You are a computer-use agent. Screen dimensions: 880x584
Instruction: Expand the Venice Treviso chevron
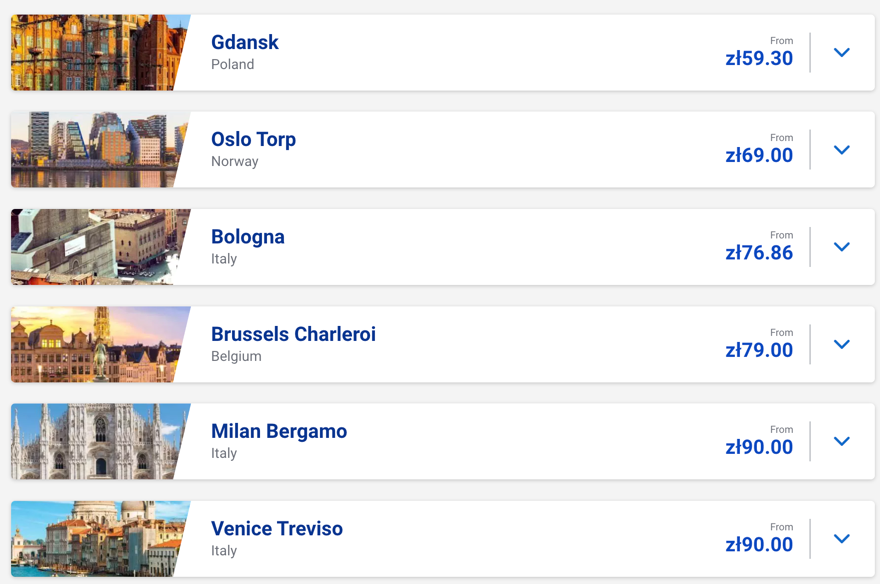[x=841, y=539]
